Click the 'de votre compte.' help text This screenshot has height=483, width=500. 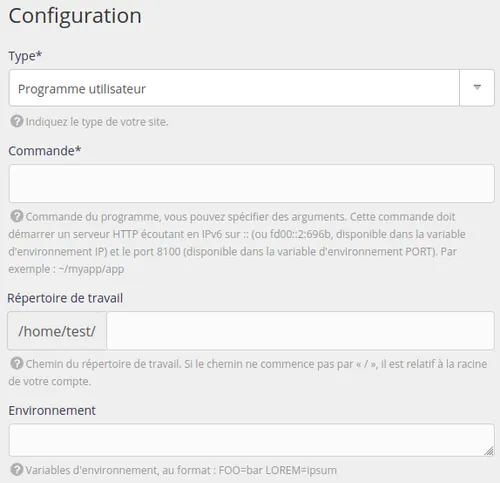(x=50, y=381)
